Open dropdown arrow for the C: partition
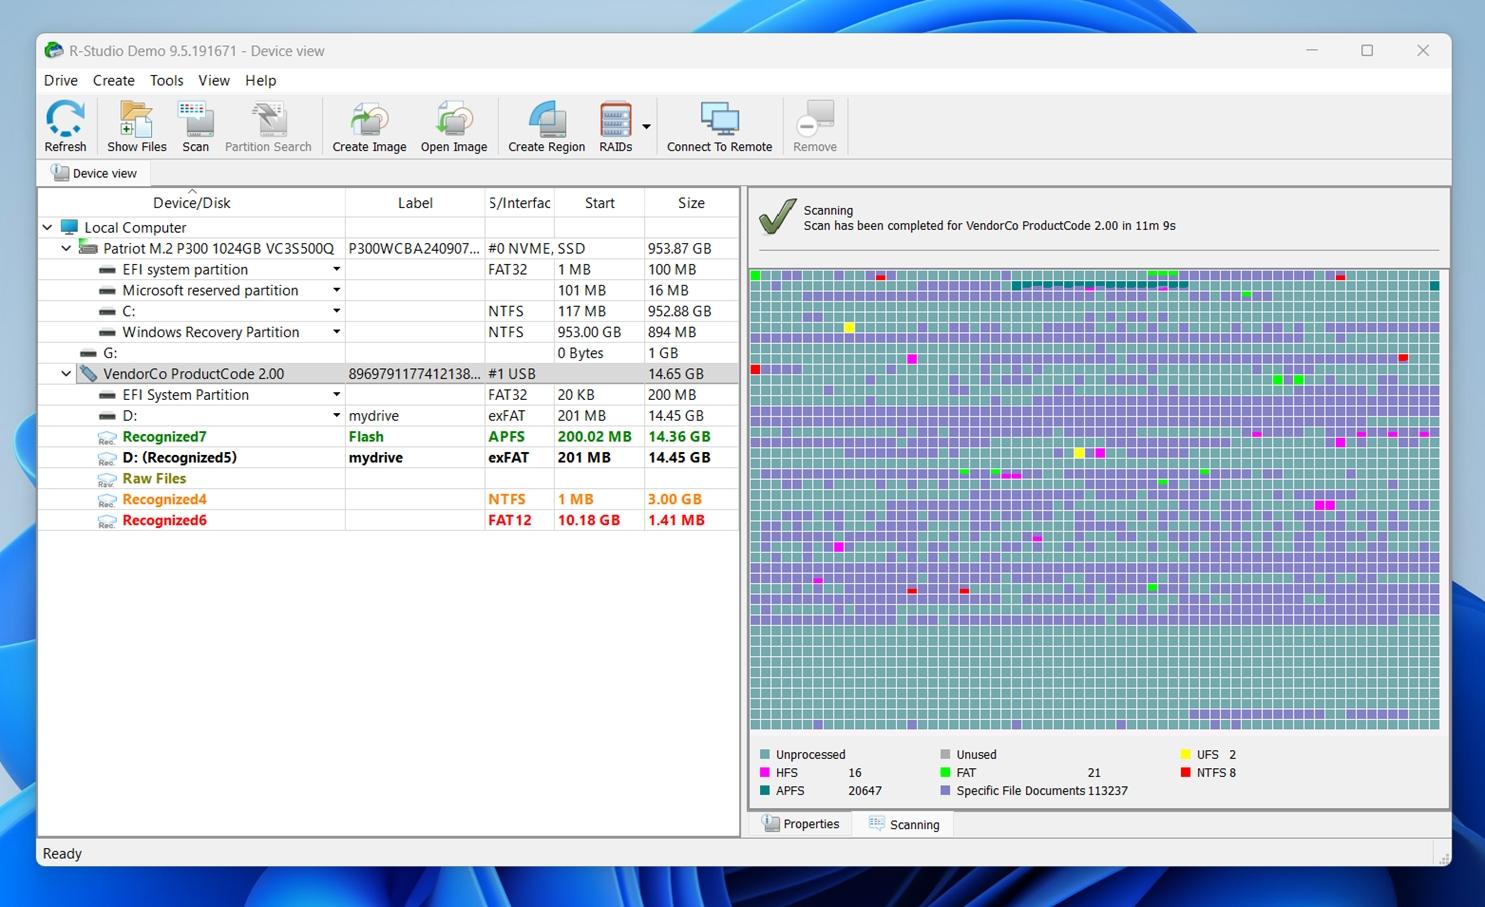1485x907 pixels. point(336,311)
